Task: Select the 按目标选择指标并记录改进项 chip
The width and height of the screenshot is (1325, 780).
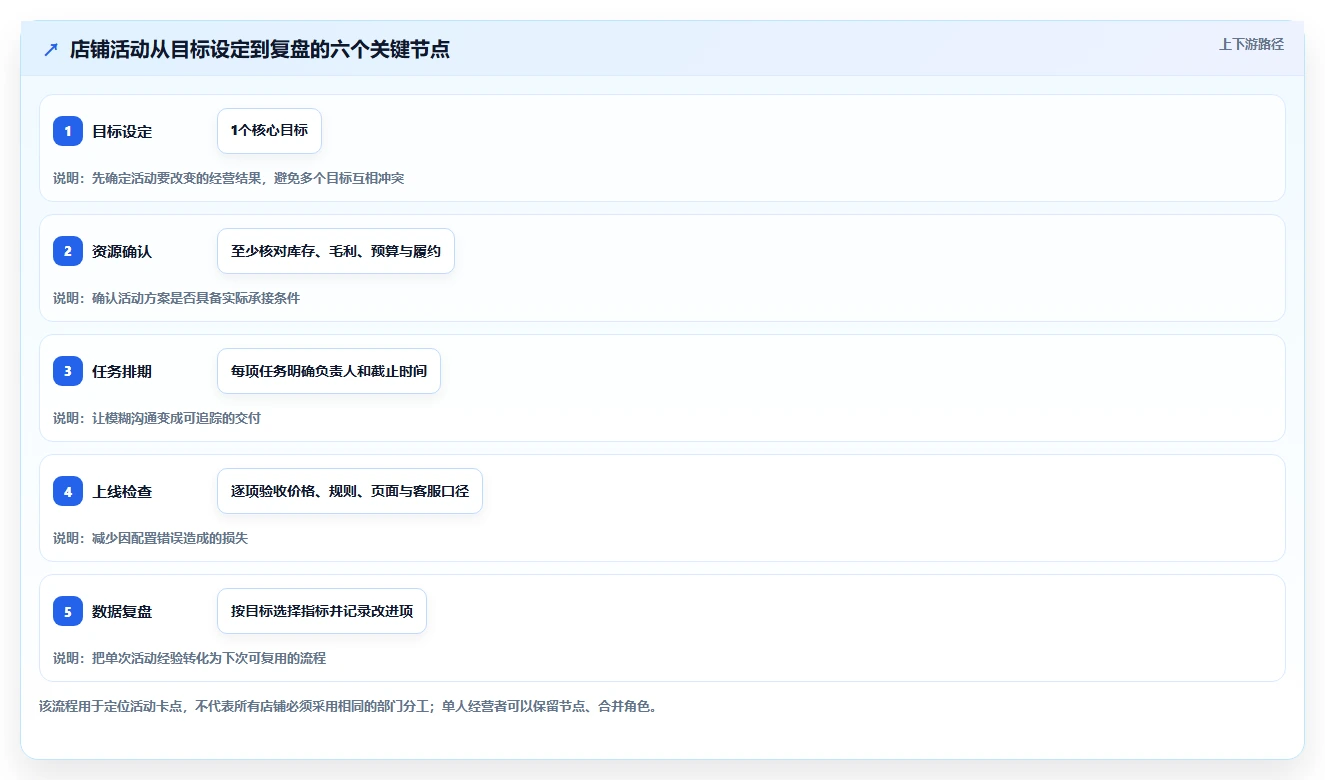Action: (x=322, y=611)
